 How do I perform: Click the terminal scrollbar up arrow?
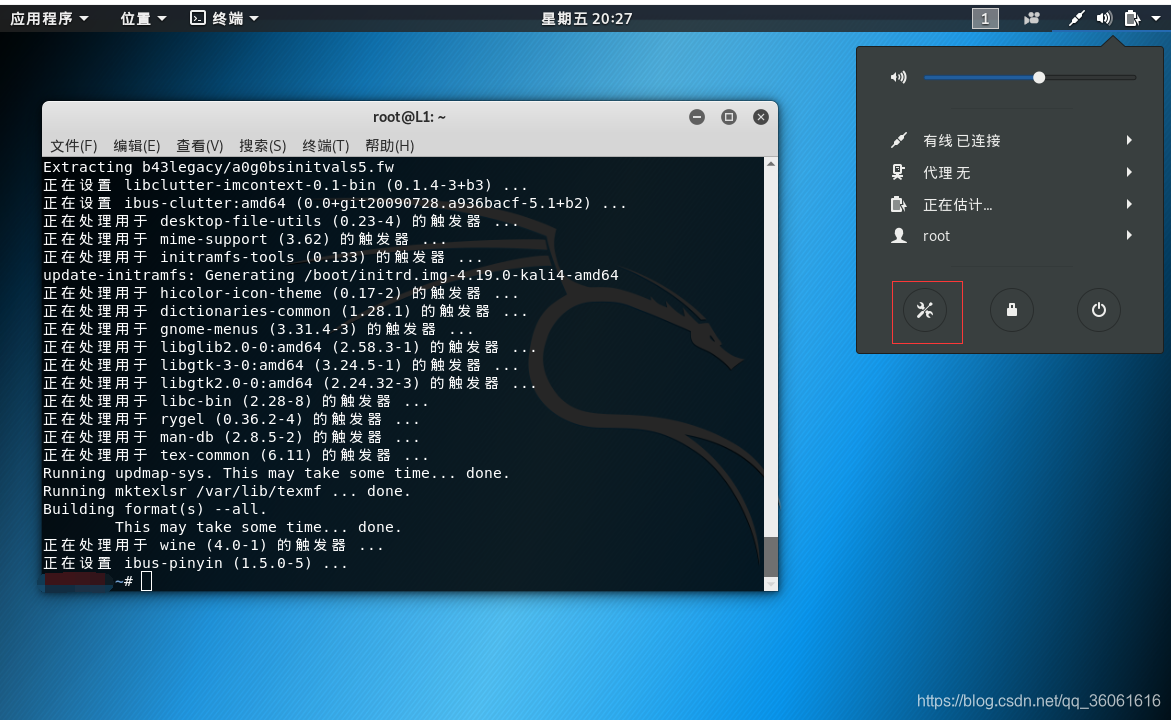click(x=771, y=164)
